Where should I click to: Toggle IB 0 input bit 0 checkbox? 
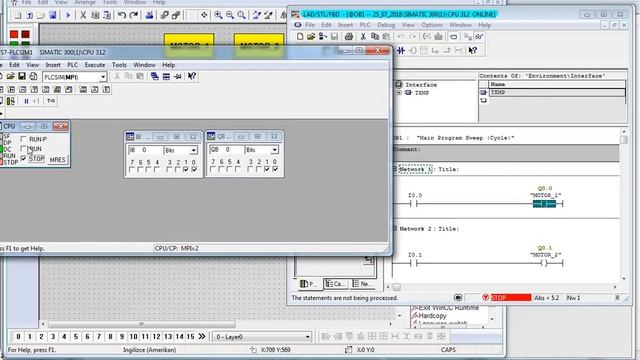click(x=194, y=169)
